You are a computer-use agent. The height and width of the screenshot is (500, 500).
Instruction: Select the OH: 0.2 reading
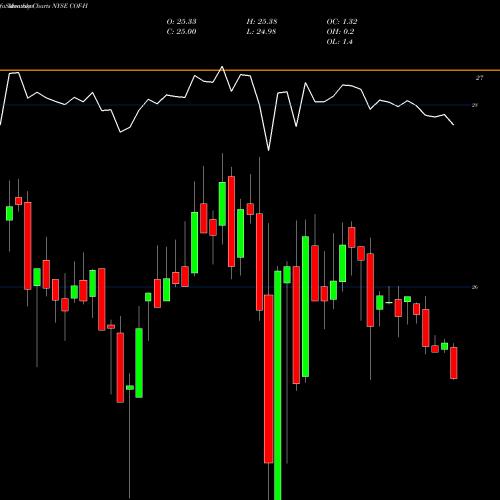340,32
